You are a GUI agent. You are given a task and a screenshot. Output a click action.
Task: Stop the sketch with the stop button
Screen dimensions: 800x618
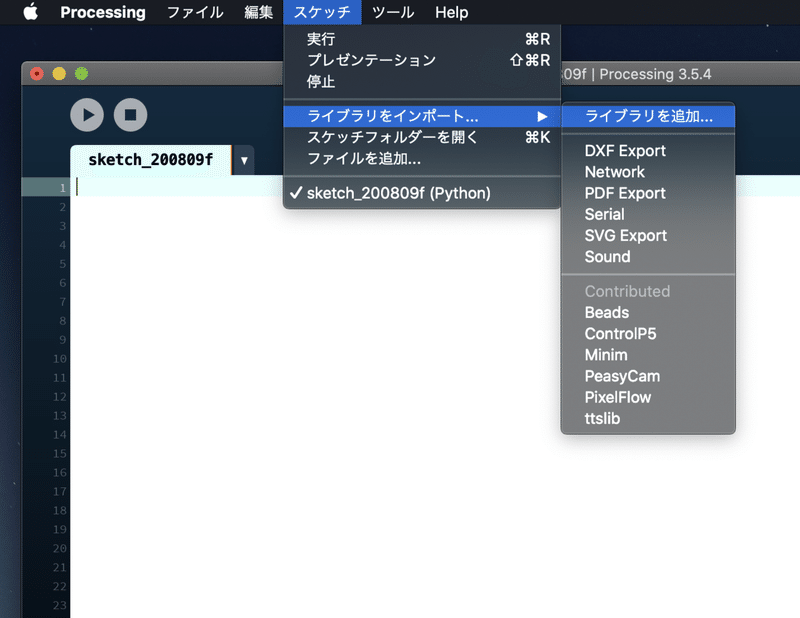(131, 115)
